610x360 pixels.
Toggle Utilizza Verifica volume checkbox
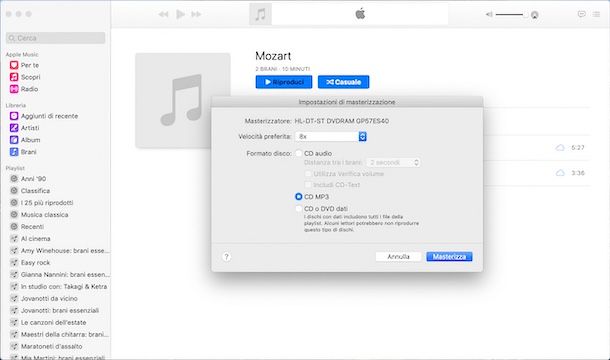[x=308, y=174]
